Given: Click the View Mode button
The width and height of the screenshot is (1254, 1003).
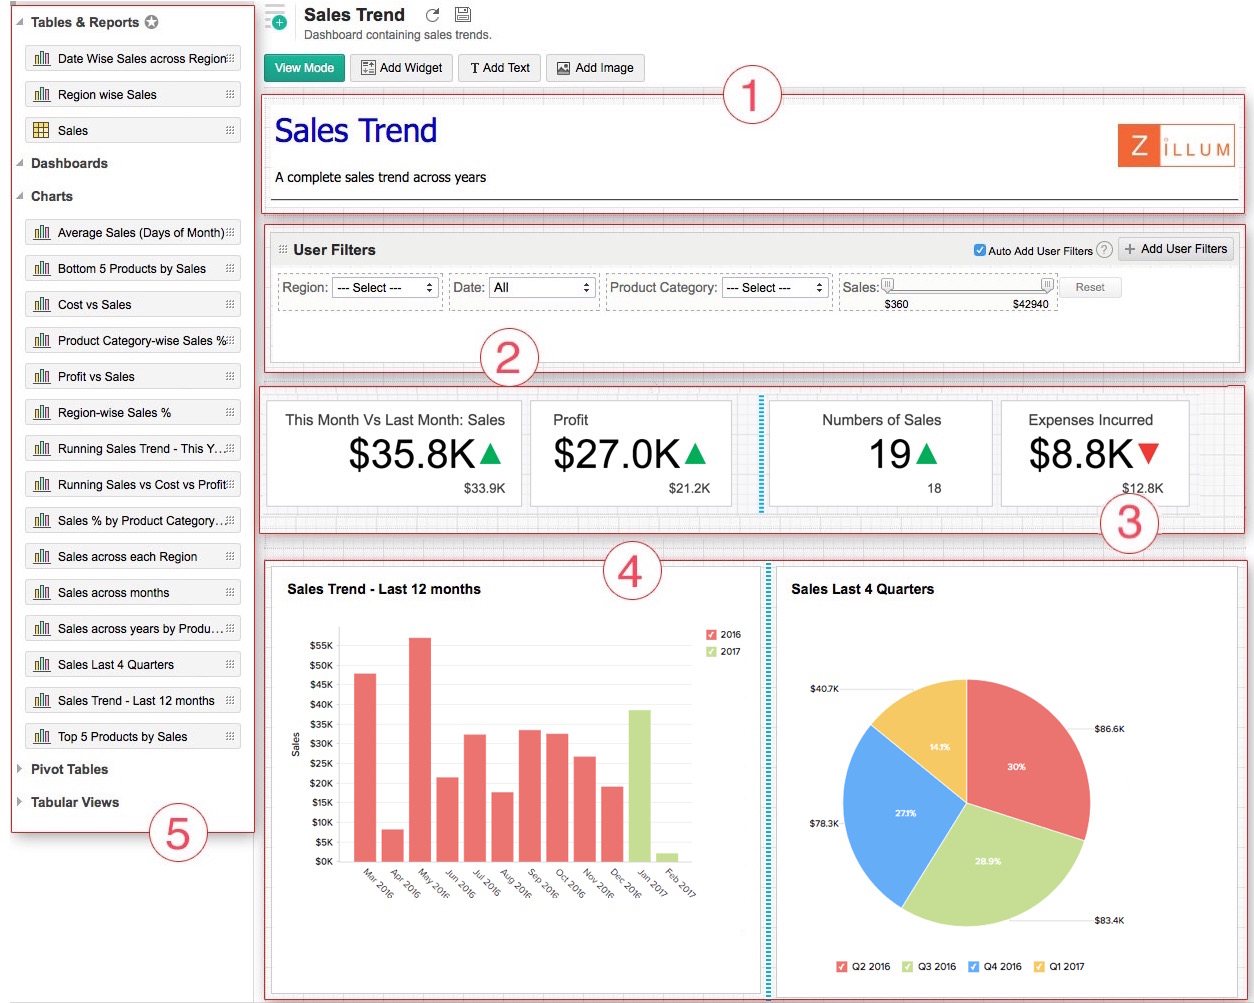Looking at the screenshot, I should coord(304,68).
